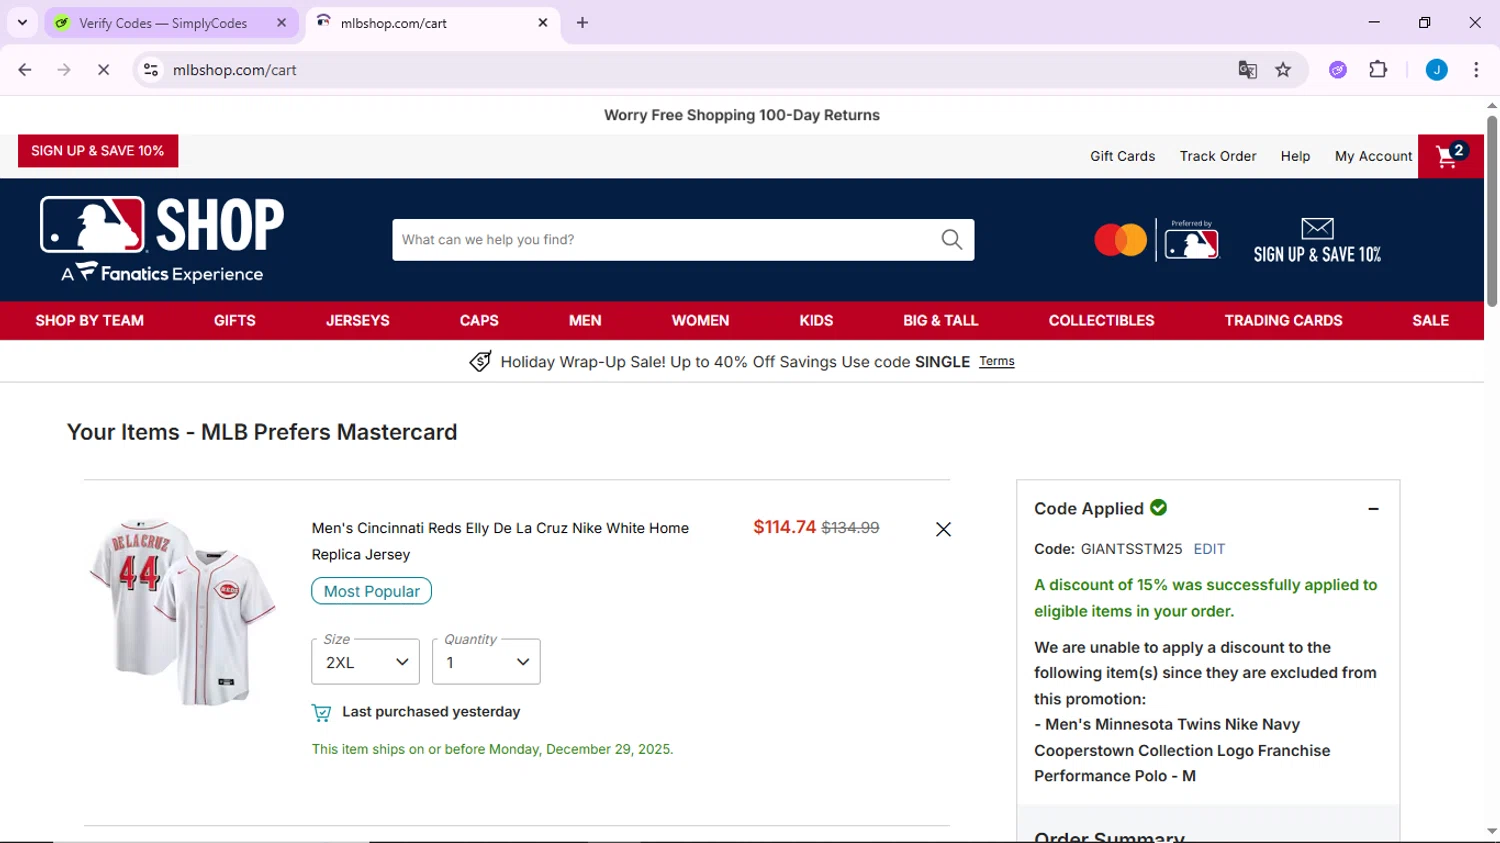Open a new browser tab

(x=582, y=22)
